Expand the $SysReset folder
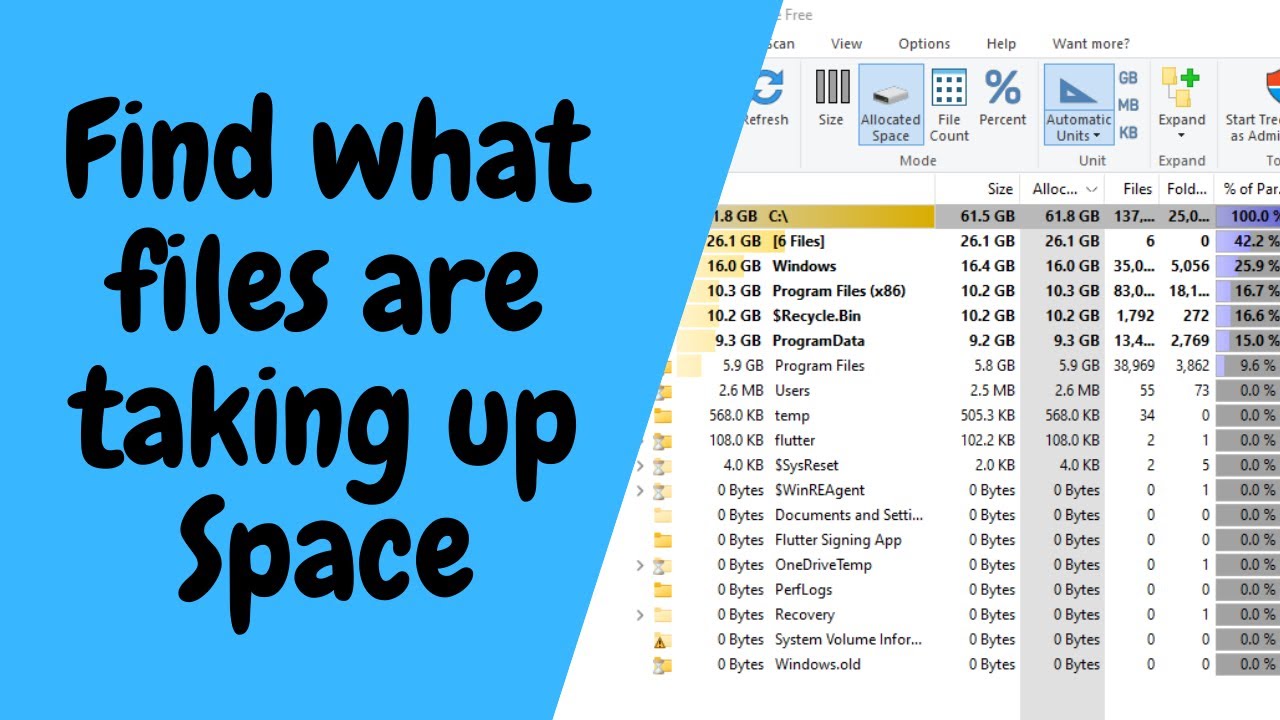 (640, 465)
